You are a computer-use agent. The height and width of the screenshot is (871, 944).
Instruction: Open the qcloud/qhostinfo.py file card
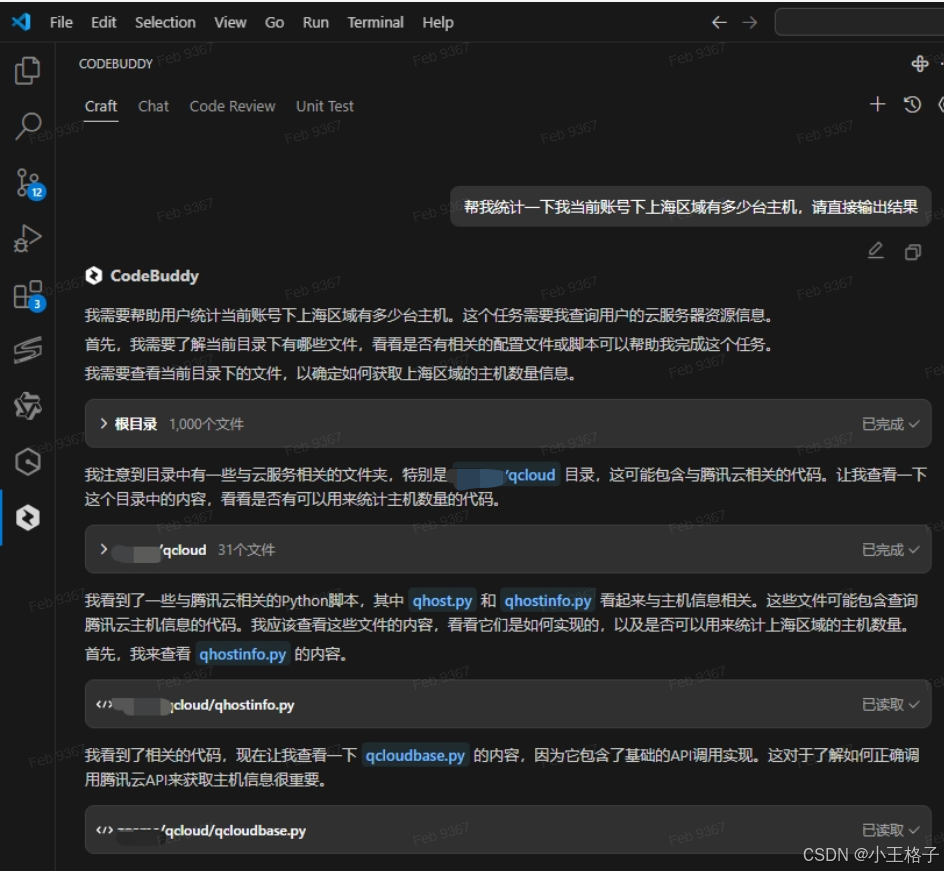[508, 704]
